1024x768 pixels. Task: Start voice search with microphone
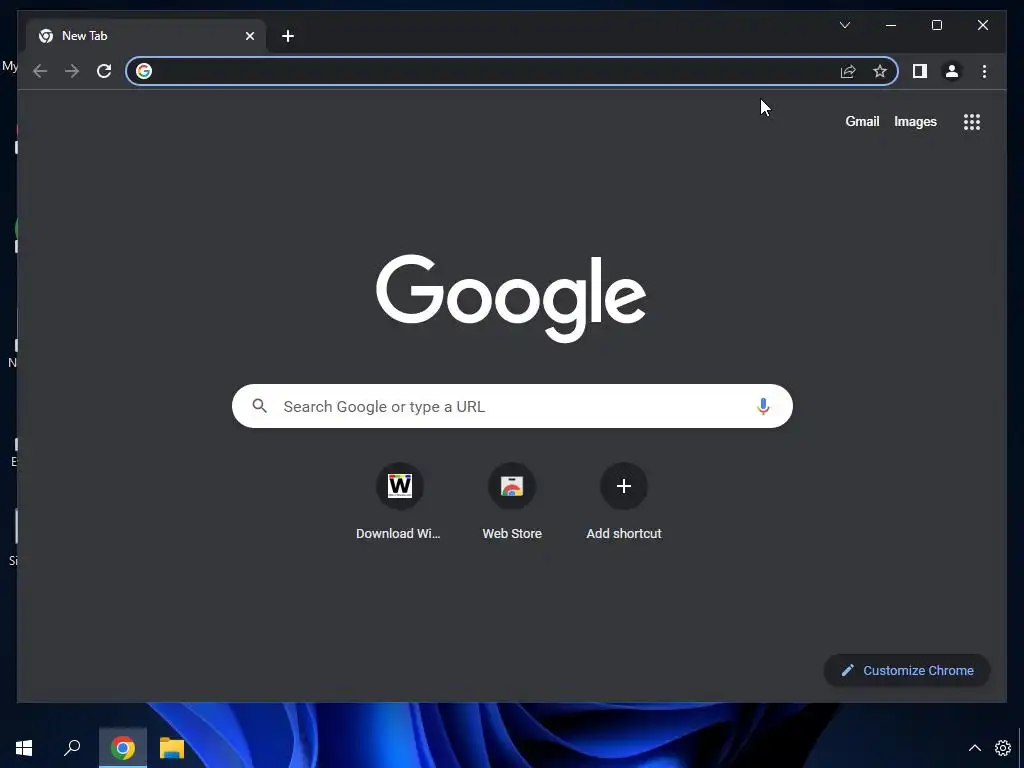pyautogui.click(x=763, y=406)
